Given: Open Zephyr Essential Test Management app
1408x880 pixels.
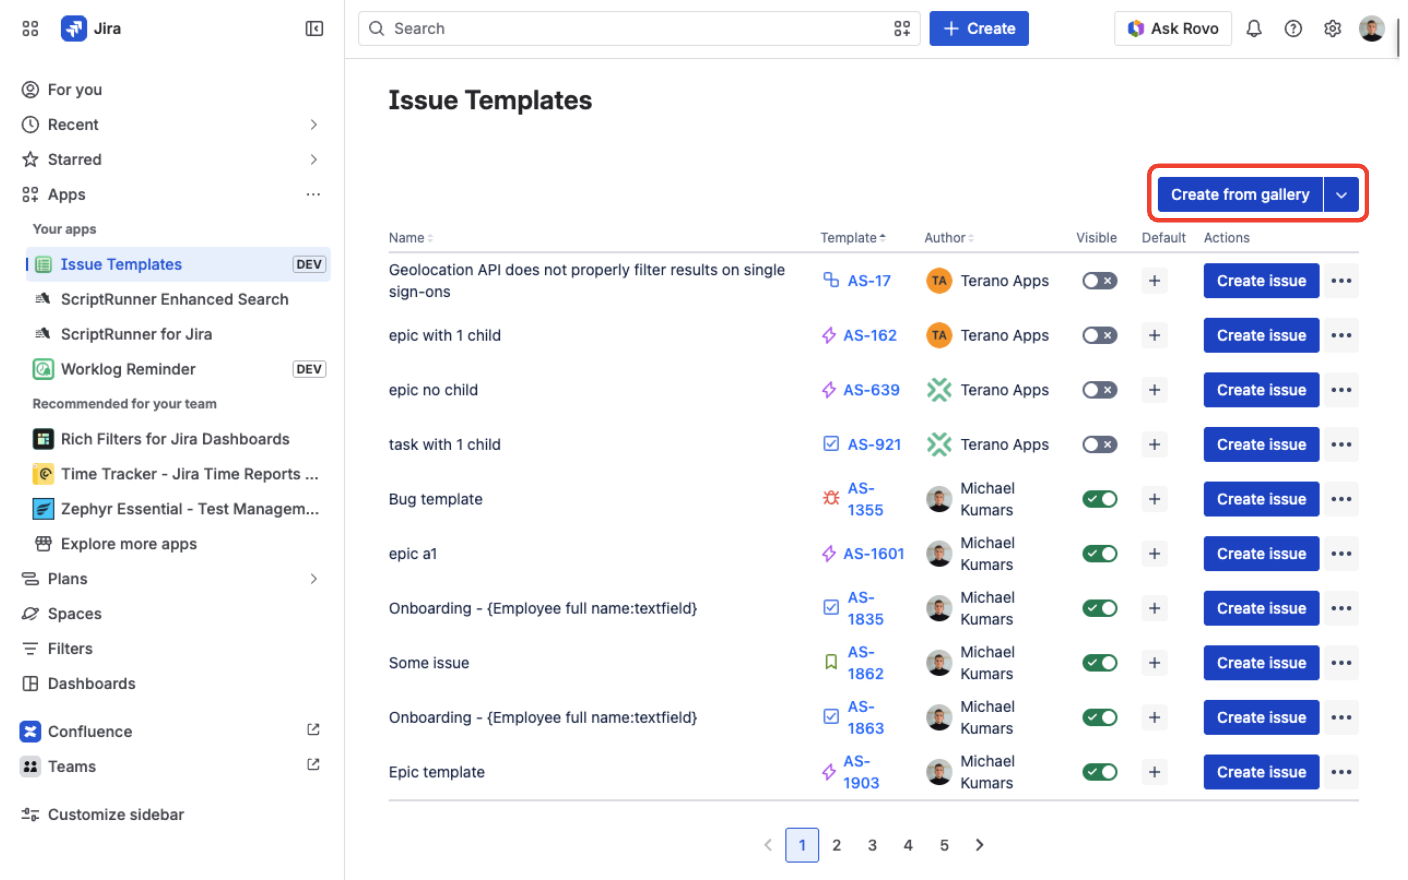Looking at the screenshot, I should pyautogui.click(x=179, y=509).
